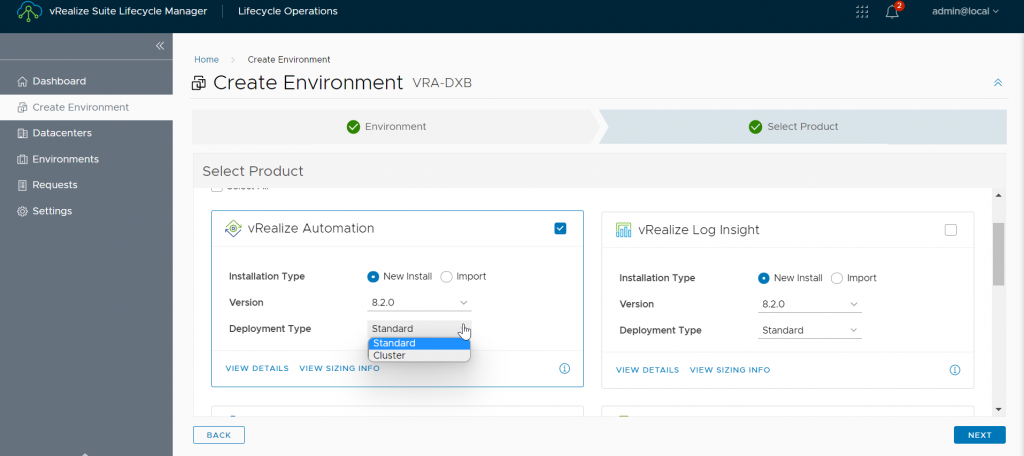Click the Environments sidebar icon

[x=22, y=159]
